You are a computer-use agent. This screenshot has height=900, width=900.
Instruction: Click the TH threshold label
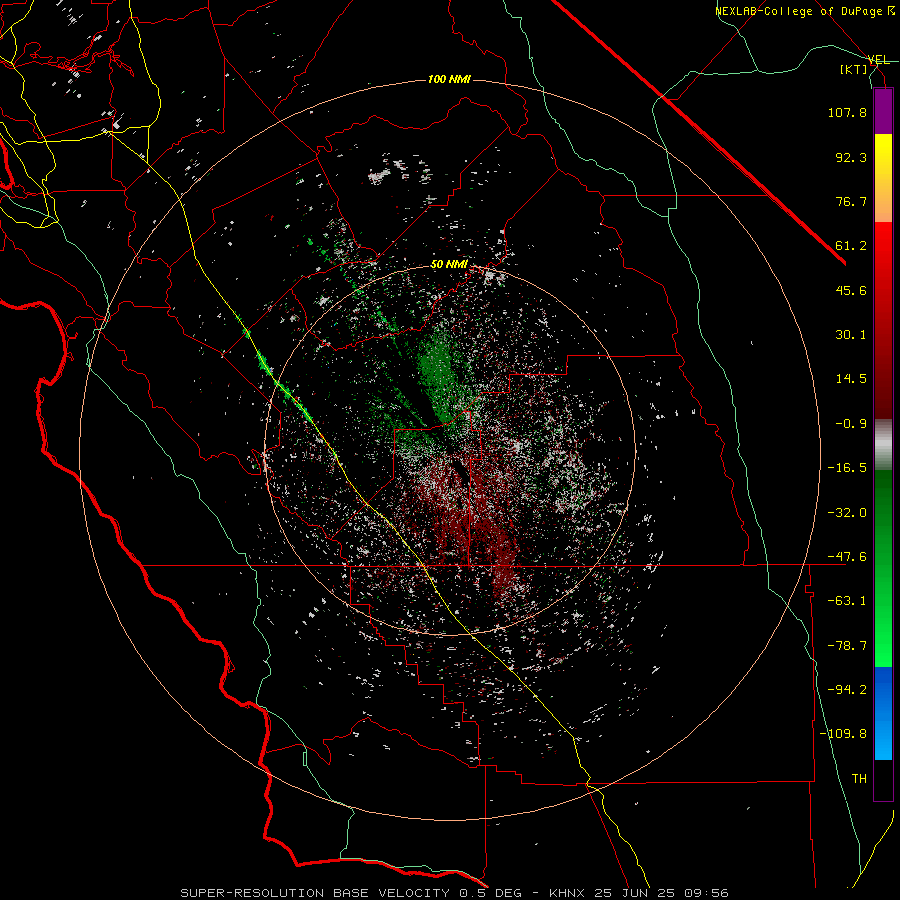pos(859,779)
